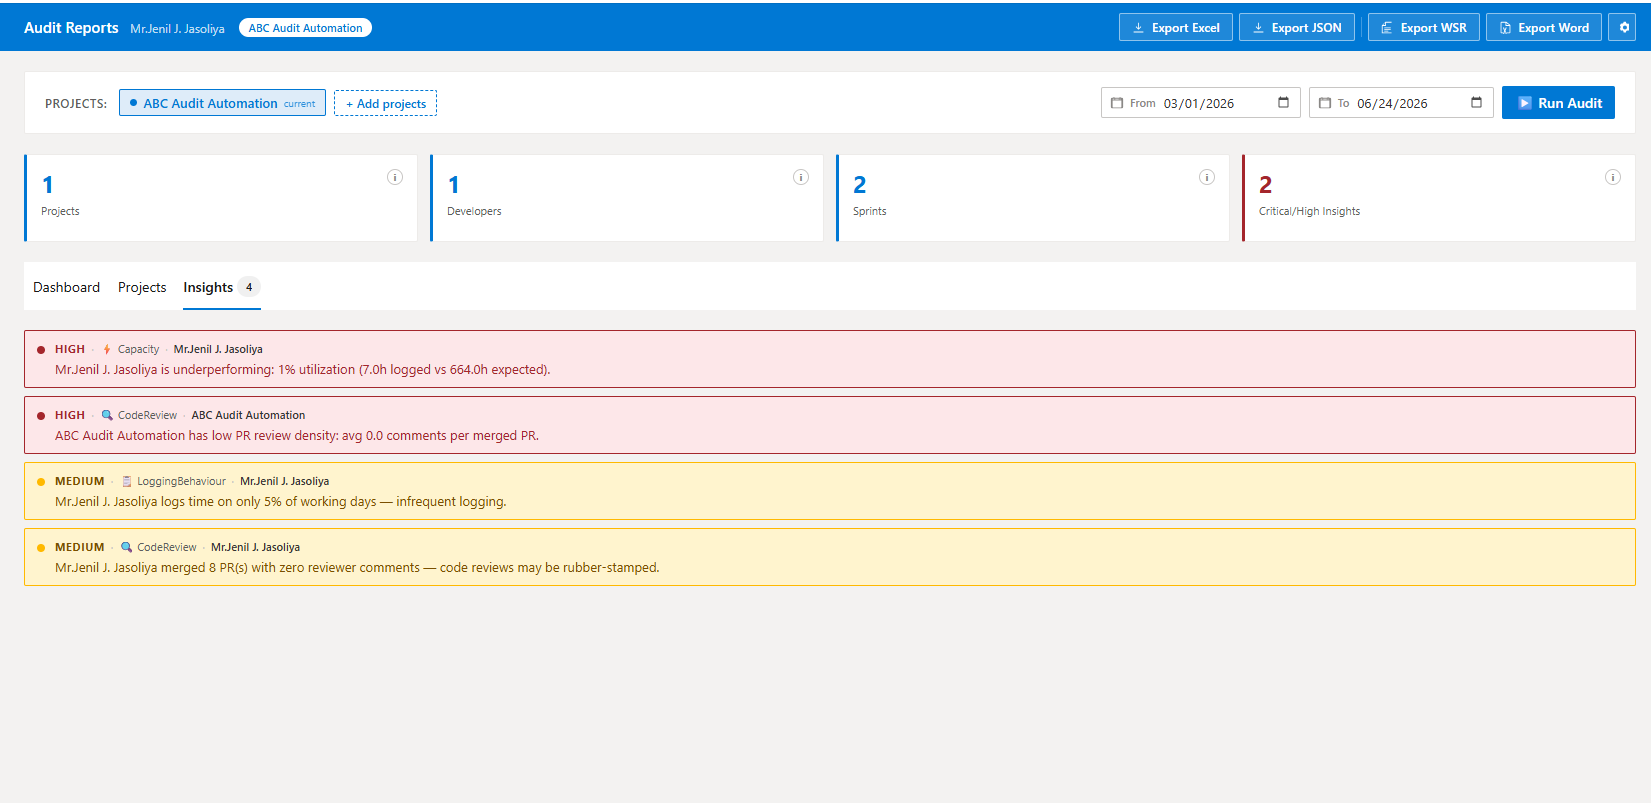Viewport: 1651px width, 803px height.
Task: Click the Export JSON button
Action: click(1296, 28)
